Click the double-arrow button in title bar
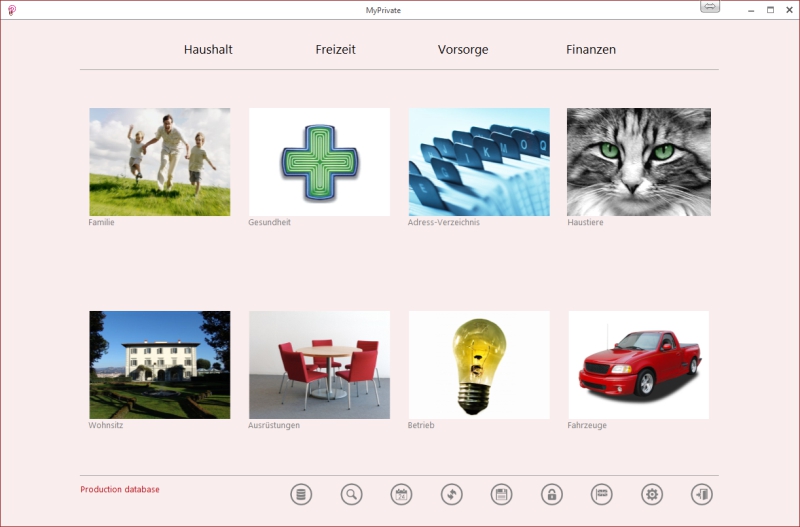800x527 pixels. (x=710, y=8)
